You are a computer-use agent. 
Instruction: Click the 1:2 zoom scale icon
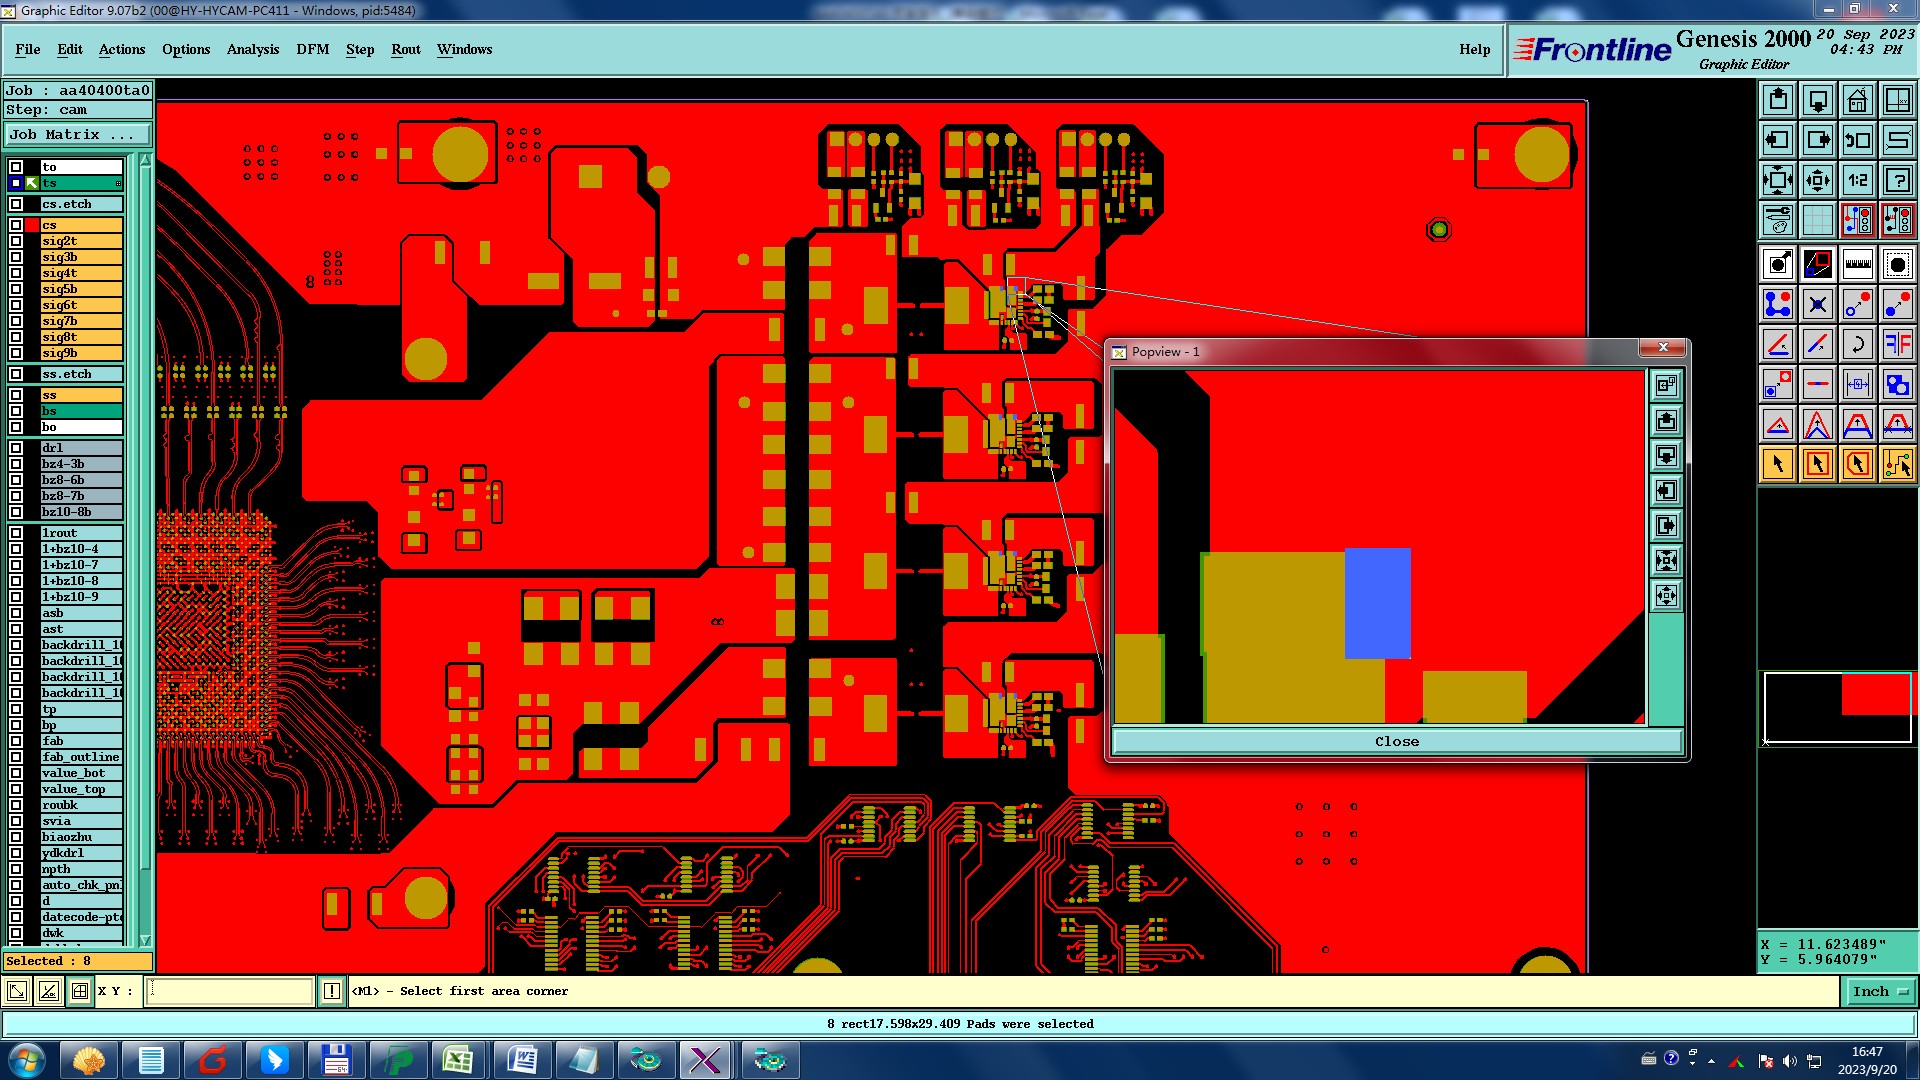1857,180
